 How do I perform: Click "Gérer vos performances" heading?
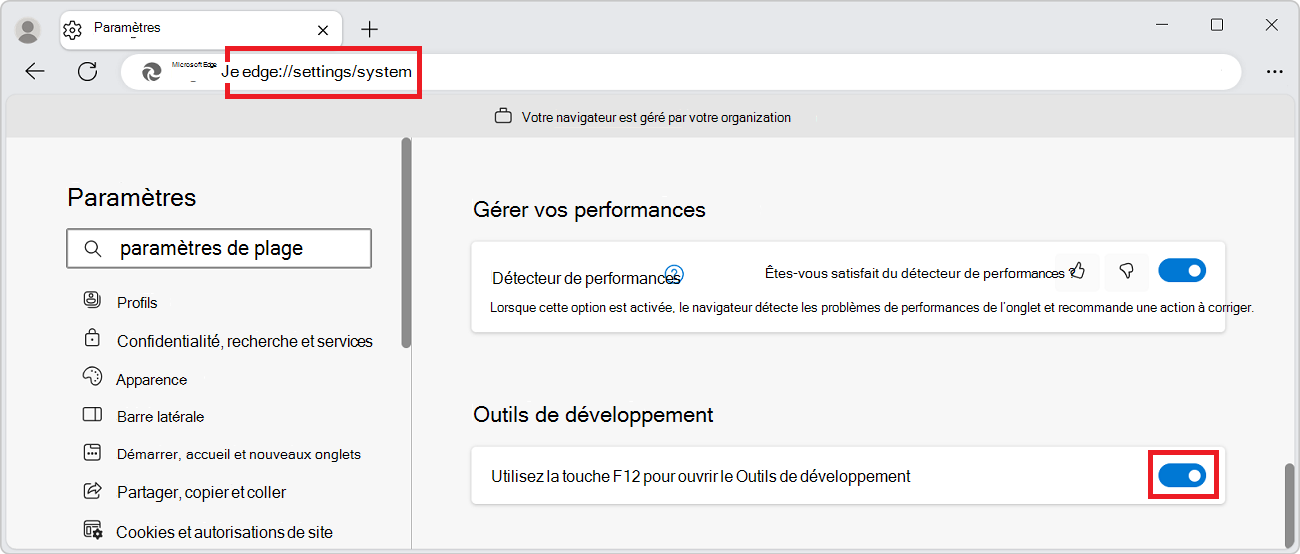(589, 210)
